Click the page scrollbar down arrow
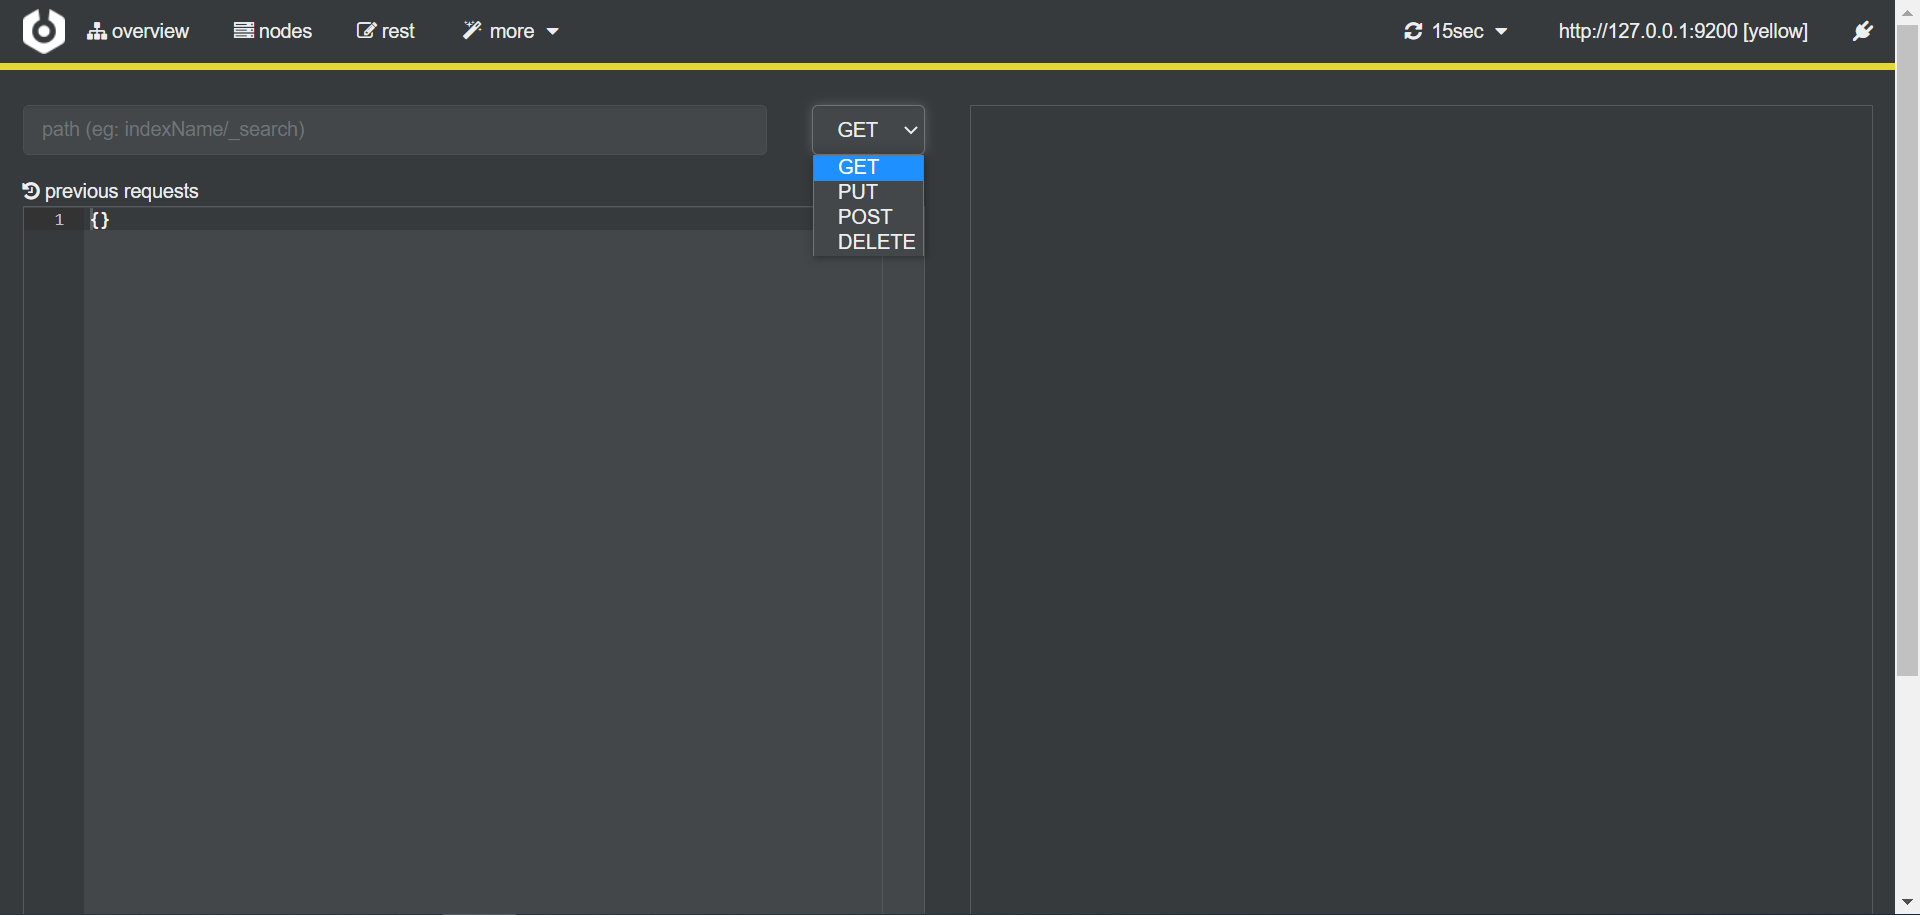 (x=1907, y=902)
